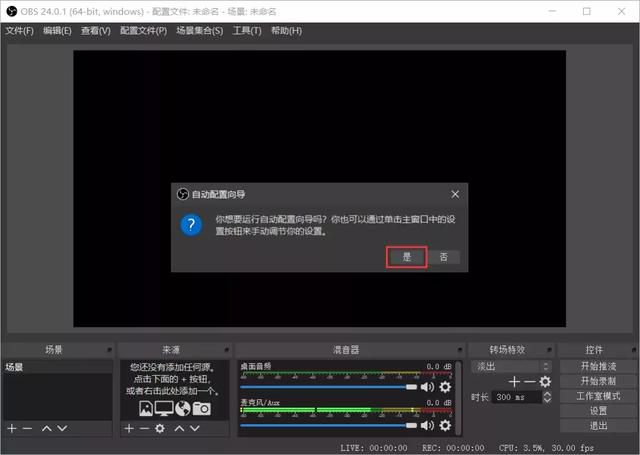
Task: Open 设置 settings from controls panel
Action: click(598, 411)
